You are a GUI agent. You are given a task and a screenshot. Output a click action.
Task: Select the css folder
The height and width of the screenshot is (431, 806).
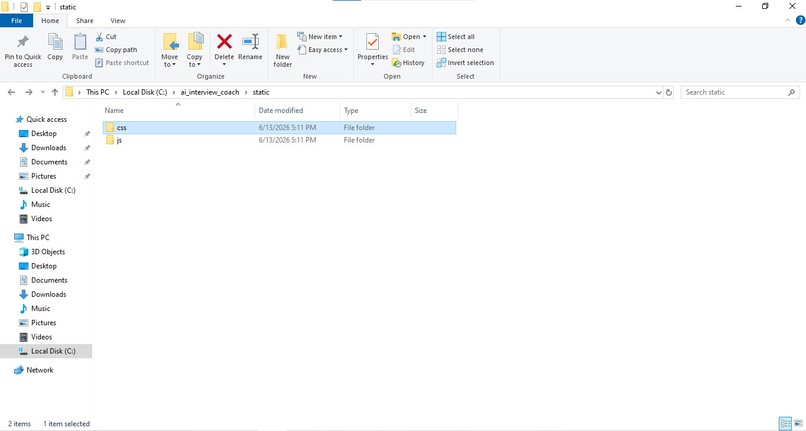tap(279, 128)
